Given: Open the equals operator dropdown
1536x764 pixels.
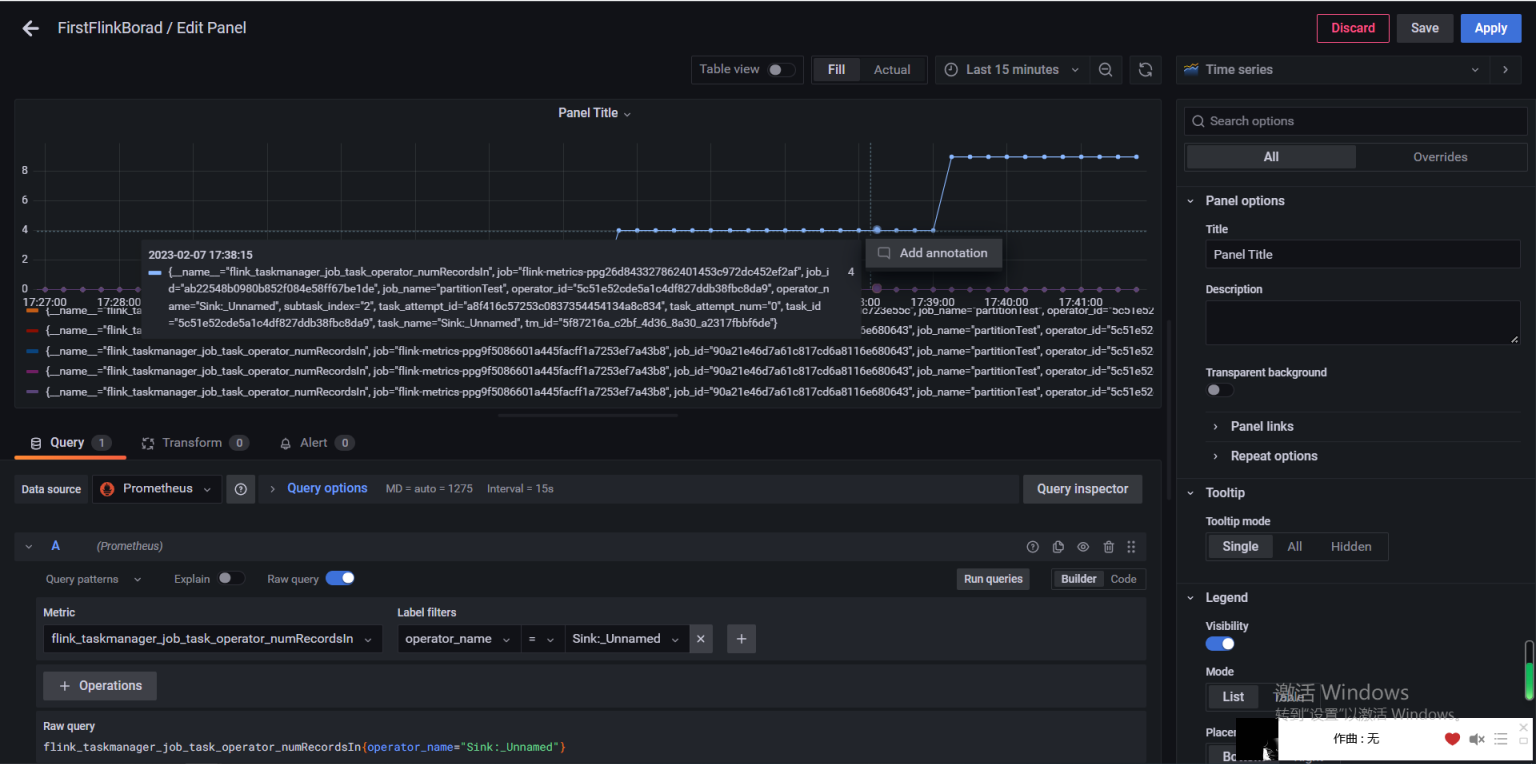Looking at the screenshot, I should click(x=543, y=639).
